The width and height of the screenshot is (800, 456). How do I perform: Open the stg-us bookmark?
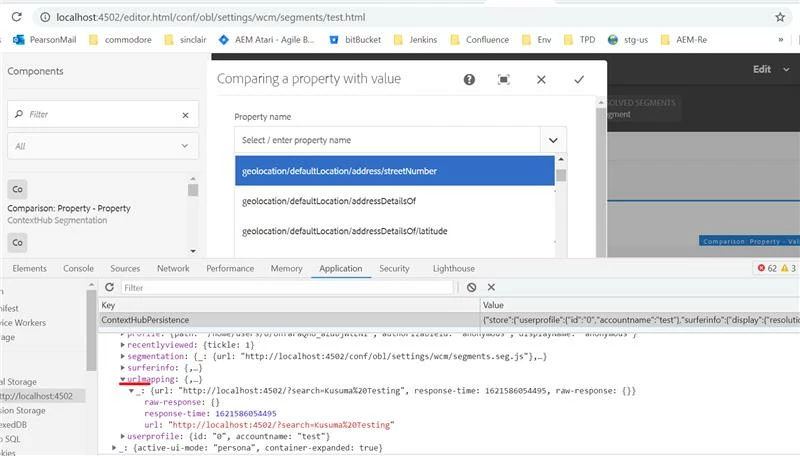[x=628, y=40]
